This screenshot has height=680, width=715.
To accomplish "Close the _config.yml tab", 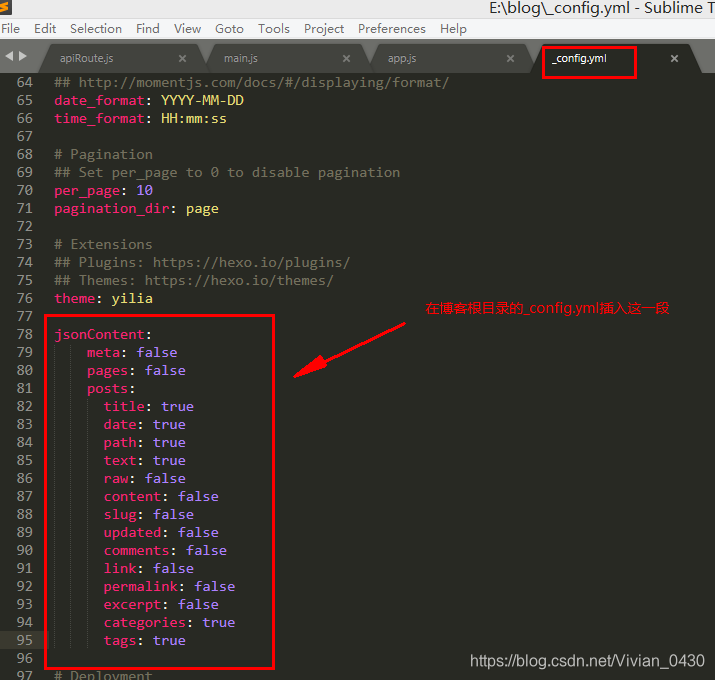I will [x=674, y=58].
